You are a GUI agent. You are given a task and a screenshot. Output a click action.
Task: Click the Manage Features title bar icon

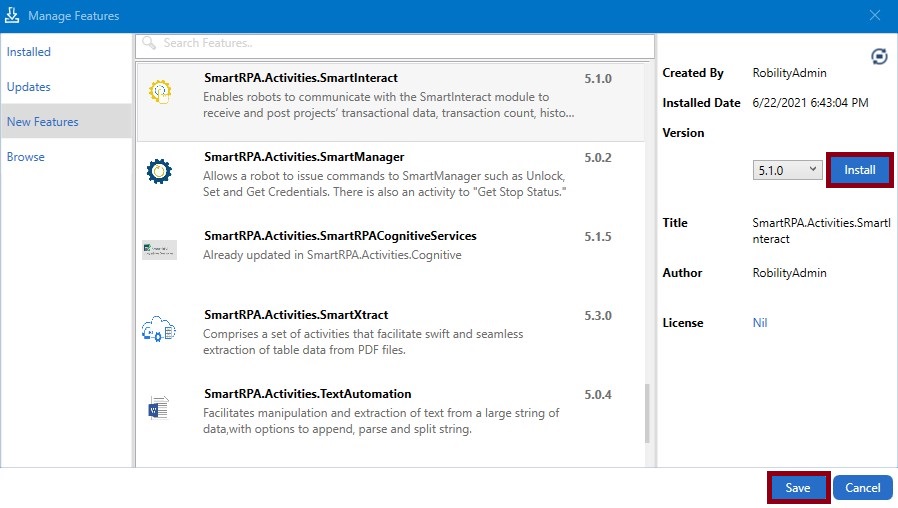point(13,16)
